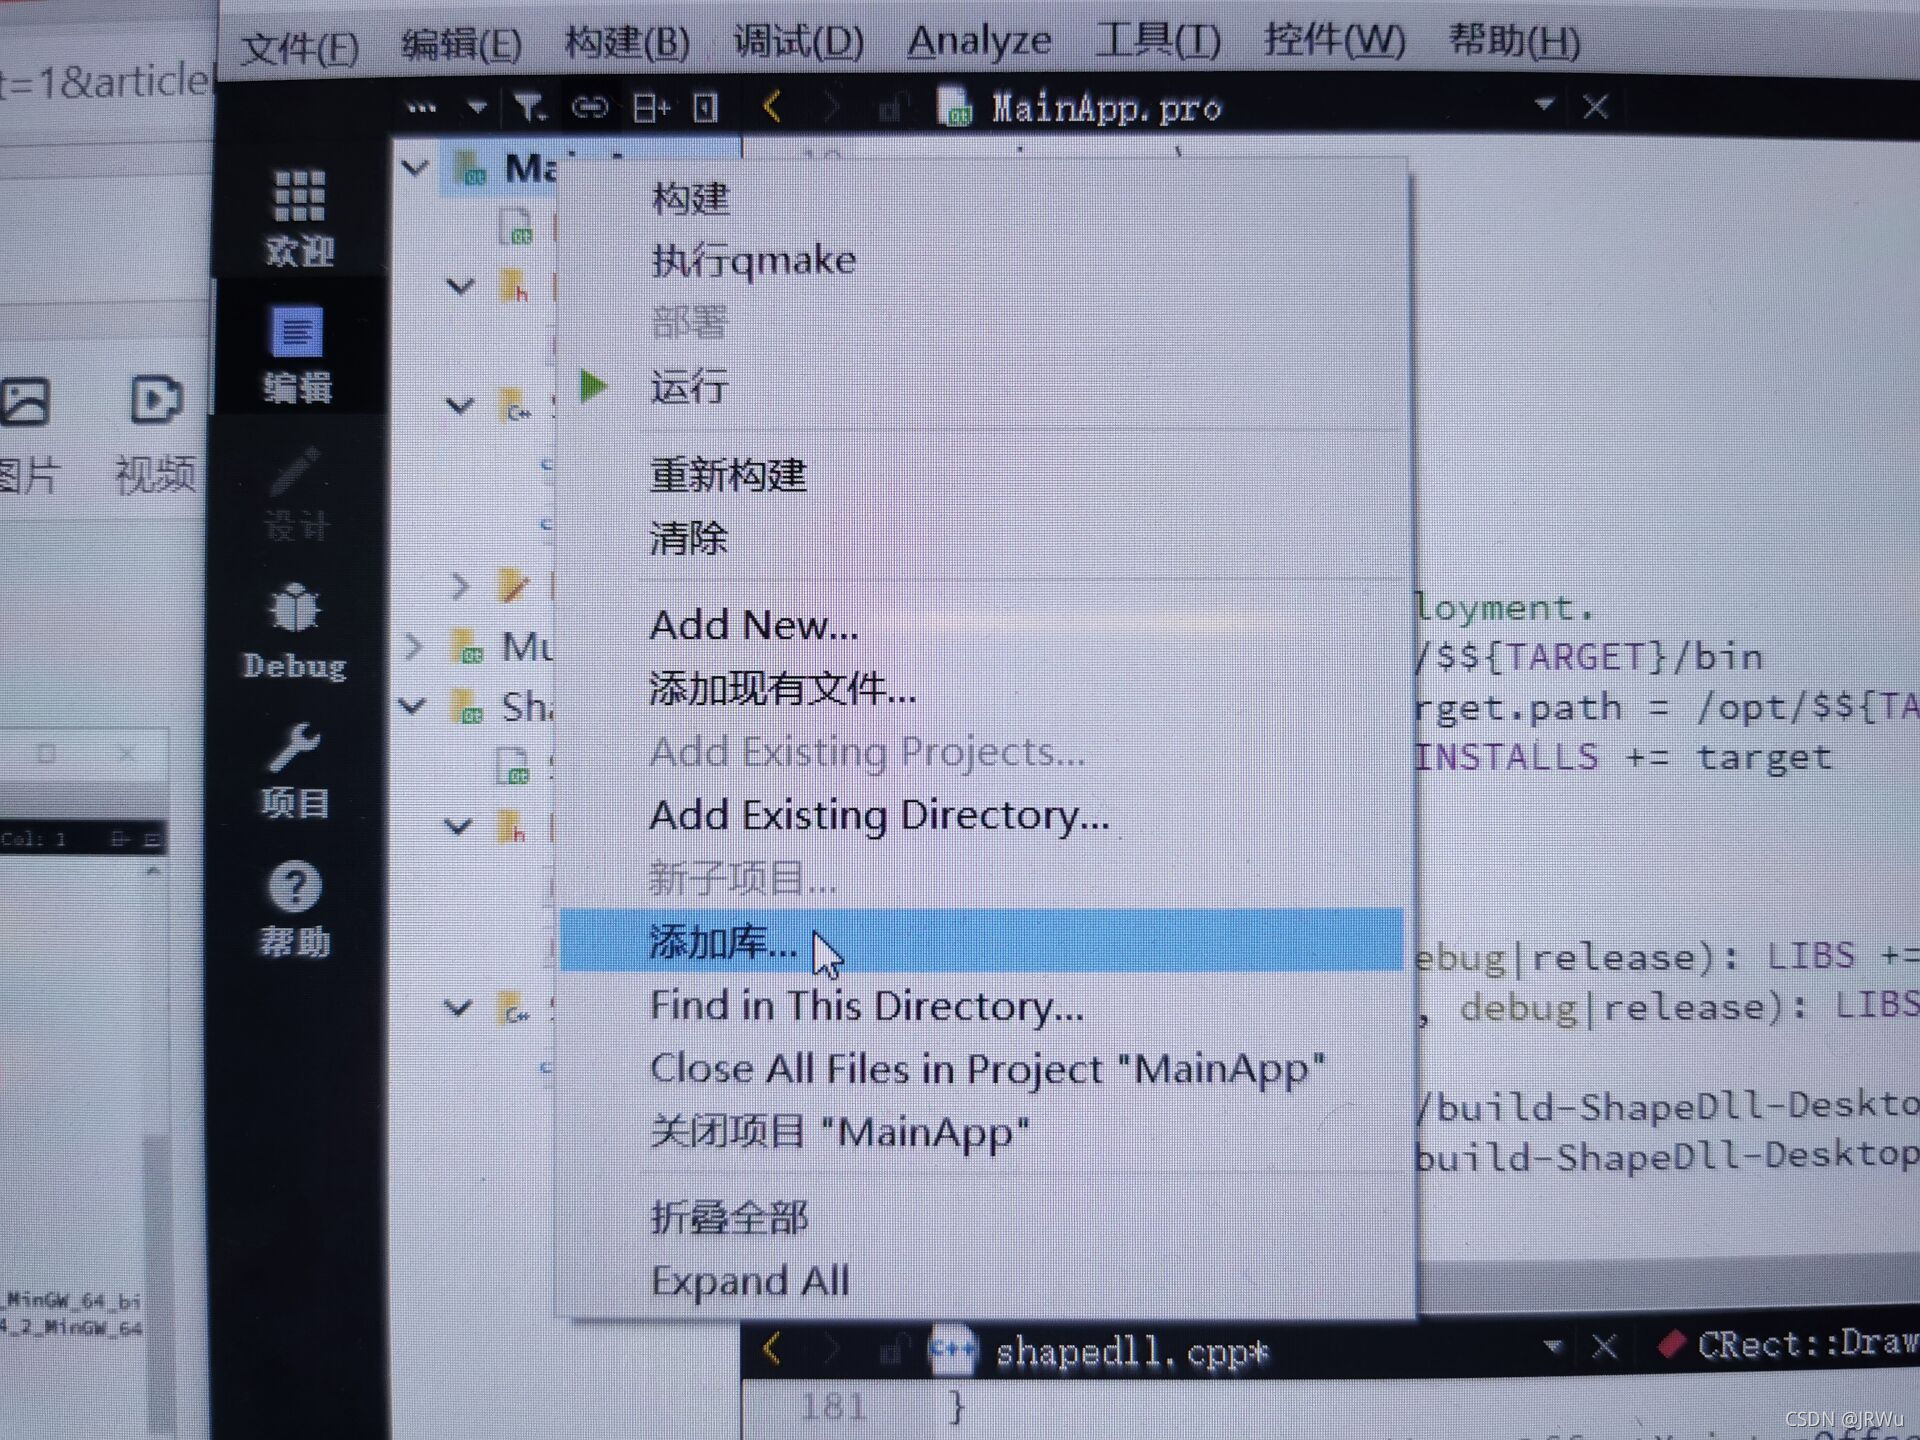Switch to Debug mode
The height and width of the screenshot is (1440, 1920).
point(295,632)
